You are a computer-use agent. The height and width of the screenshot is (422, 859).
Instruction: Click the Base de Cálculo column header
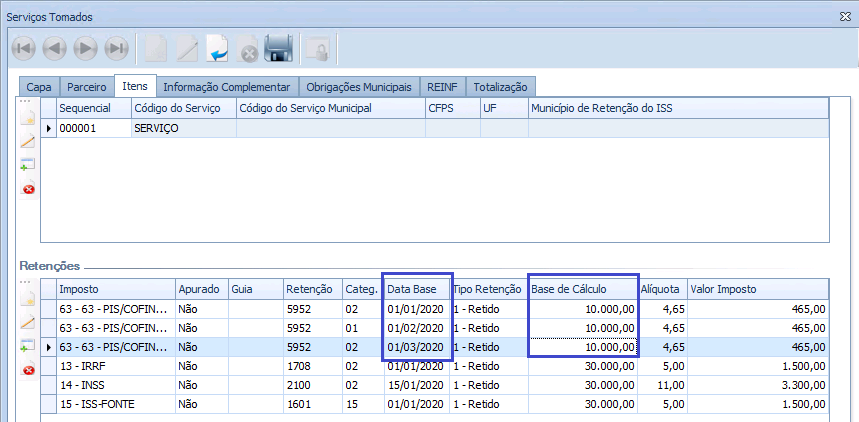point(582,289)
